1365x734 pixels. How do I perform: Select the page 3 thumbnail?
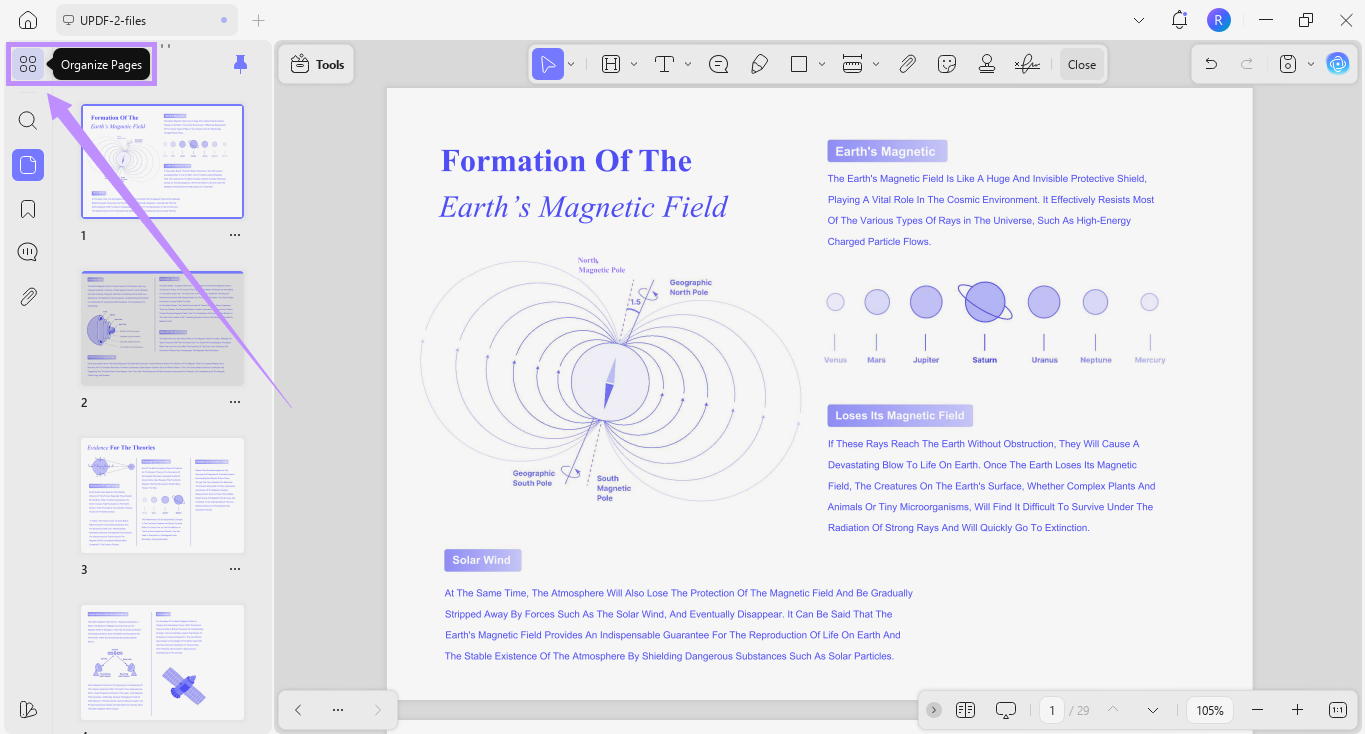click(x=162, y=495)
